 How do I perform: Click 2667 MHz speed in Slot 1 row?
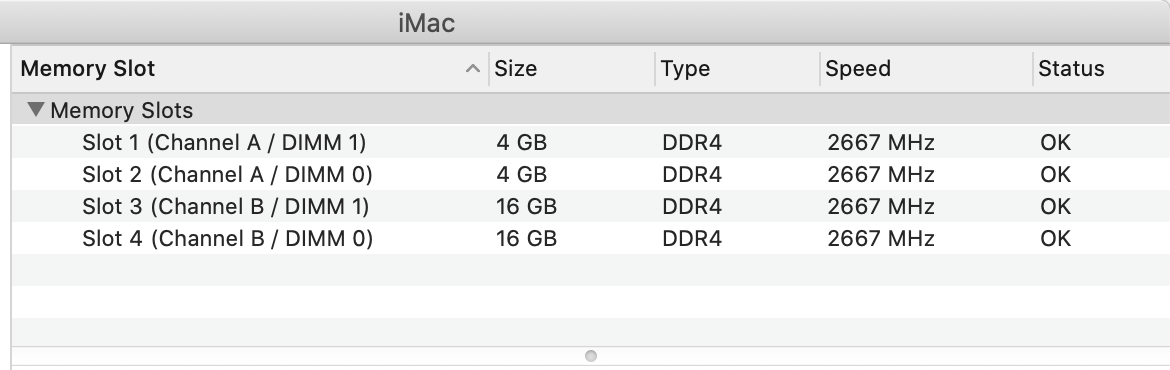(880, 142)
